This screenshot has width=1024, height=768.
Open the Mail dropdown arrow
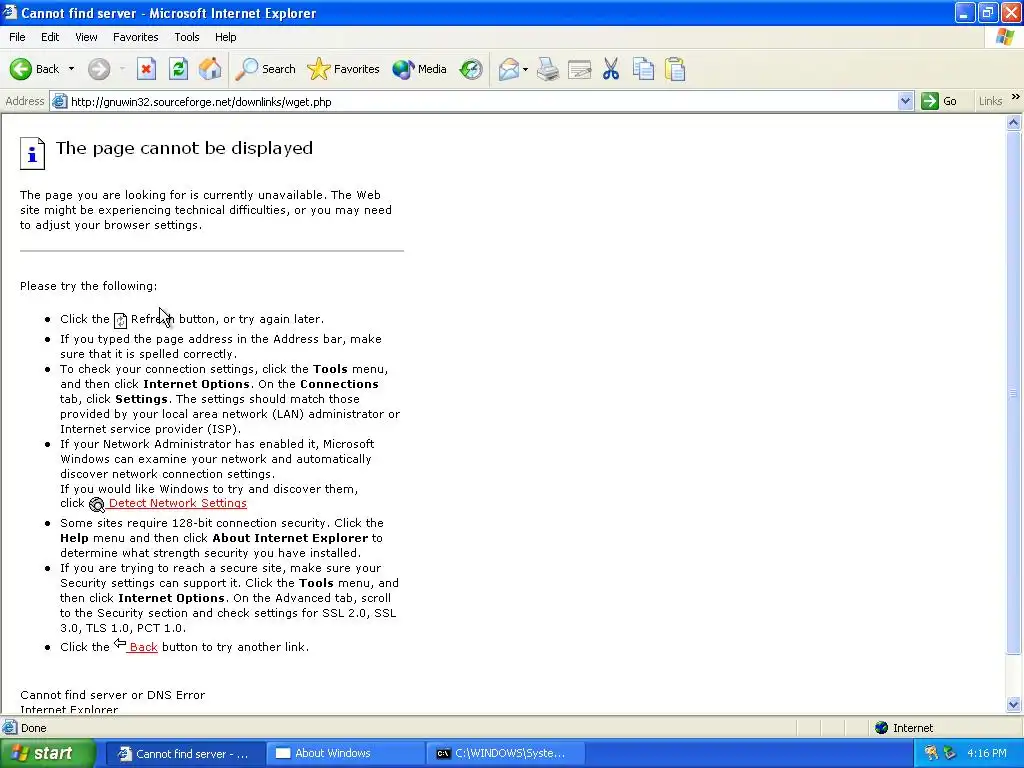525,69
